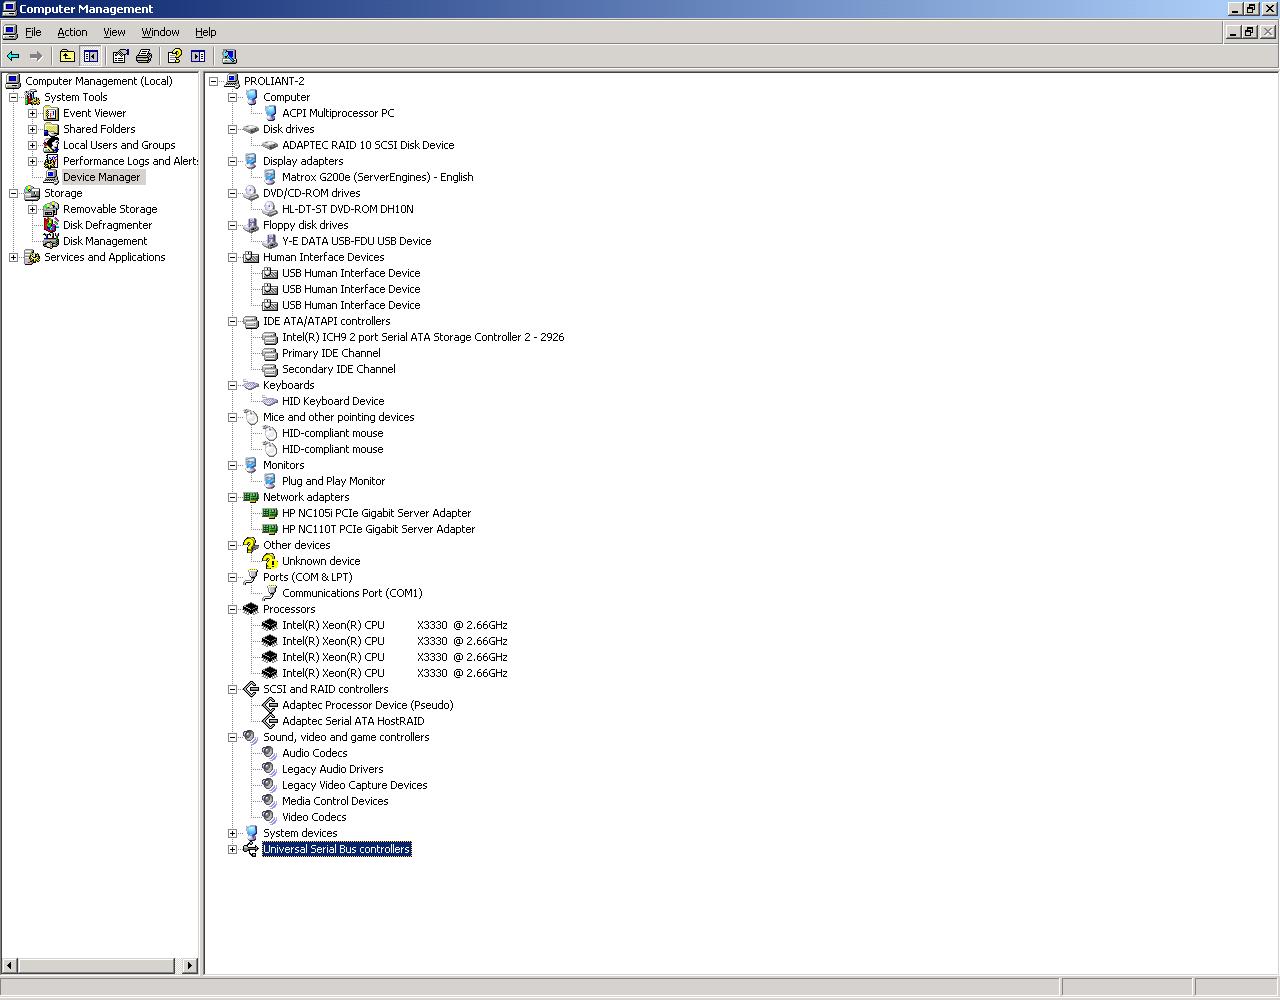Click the Back arrow toolbar button
The image size is (1280, 1000).
coord(13,57)
